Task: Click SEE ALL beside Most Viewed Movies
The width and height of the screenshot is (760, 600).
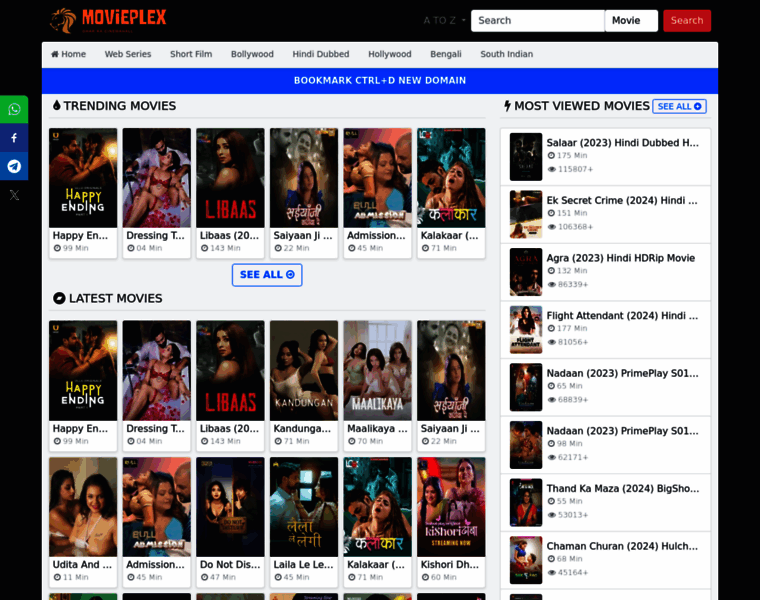Action: pyautogui.click(x=679, y=106)
